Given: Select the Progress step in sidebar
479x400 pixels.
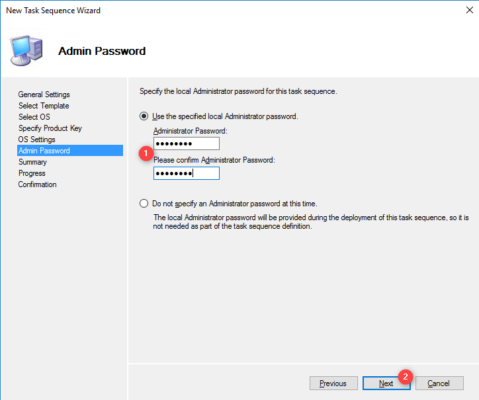Looking at the screenshot, I should tap(32, 173).
